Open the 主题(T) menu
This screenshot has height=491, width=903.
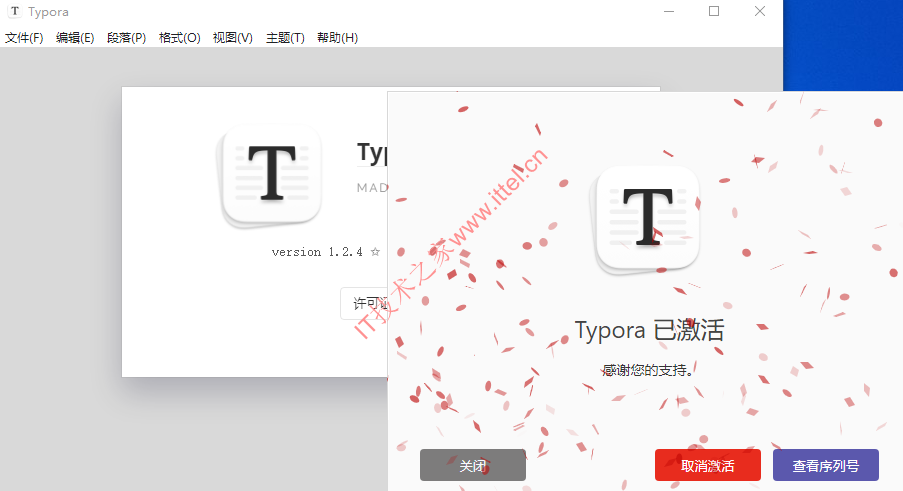pos(285,38)
